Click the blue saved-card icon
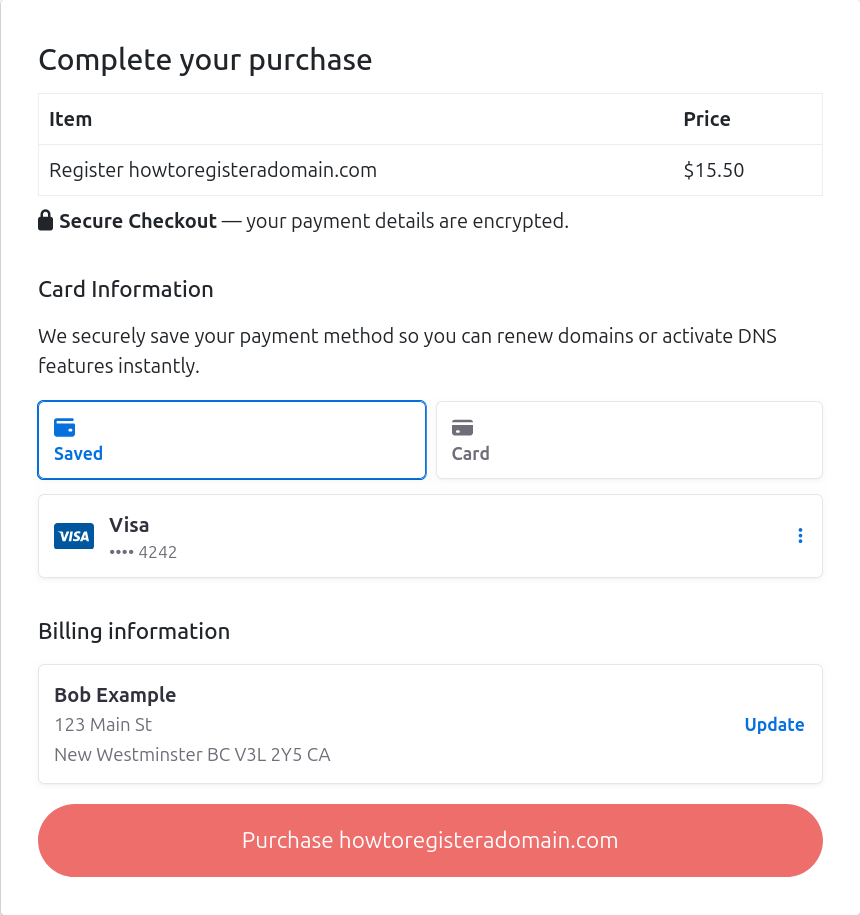 coord(65,426)
